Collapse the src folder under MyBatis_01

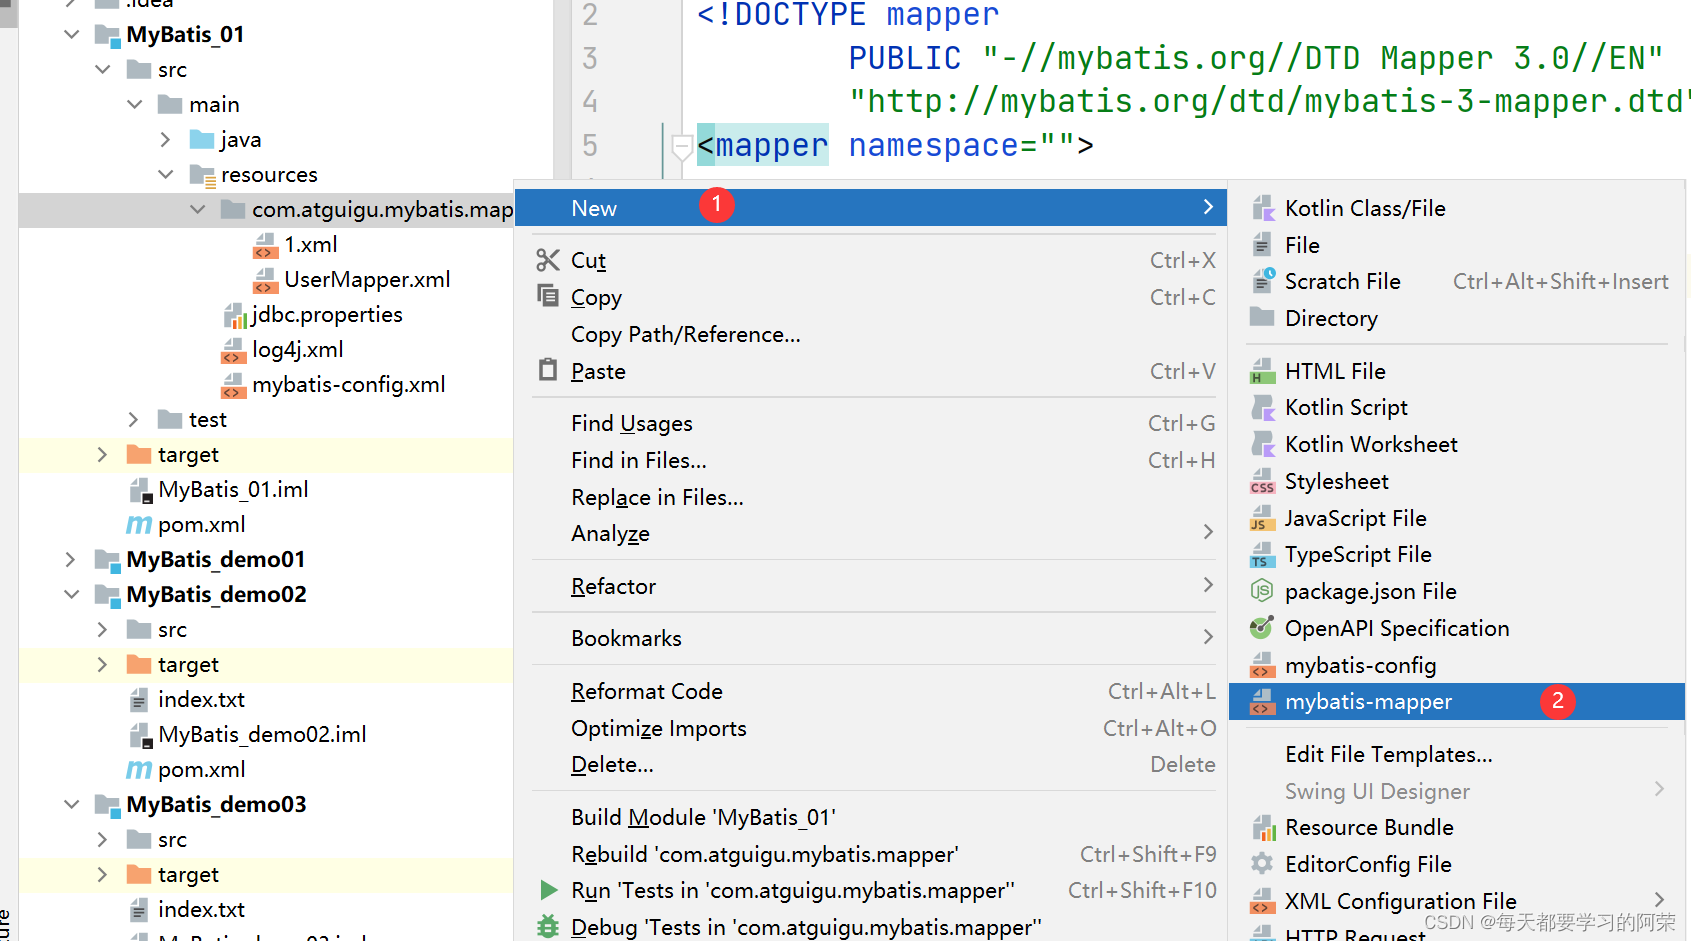click(103, 70)
